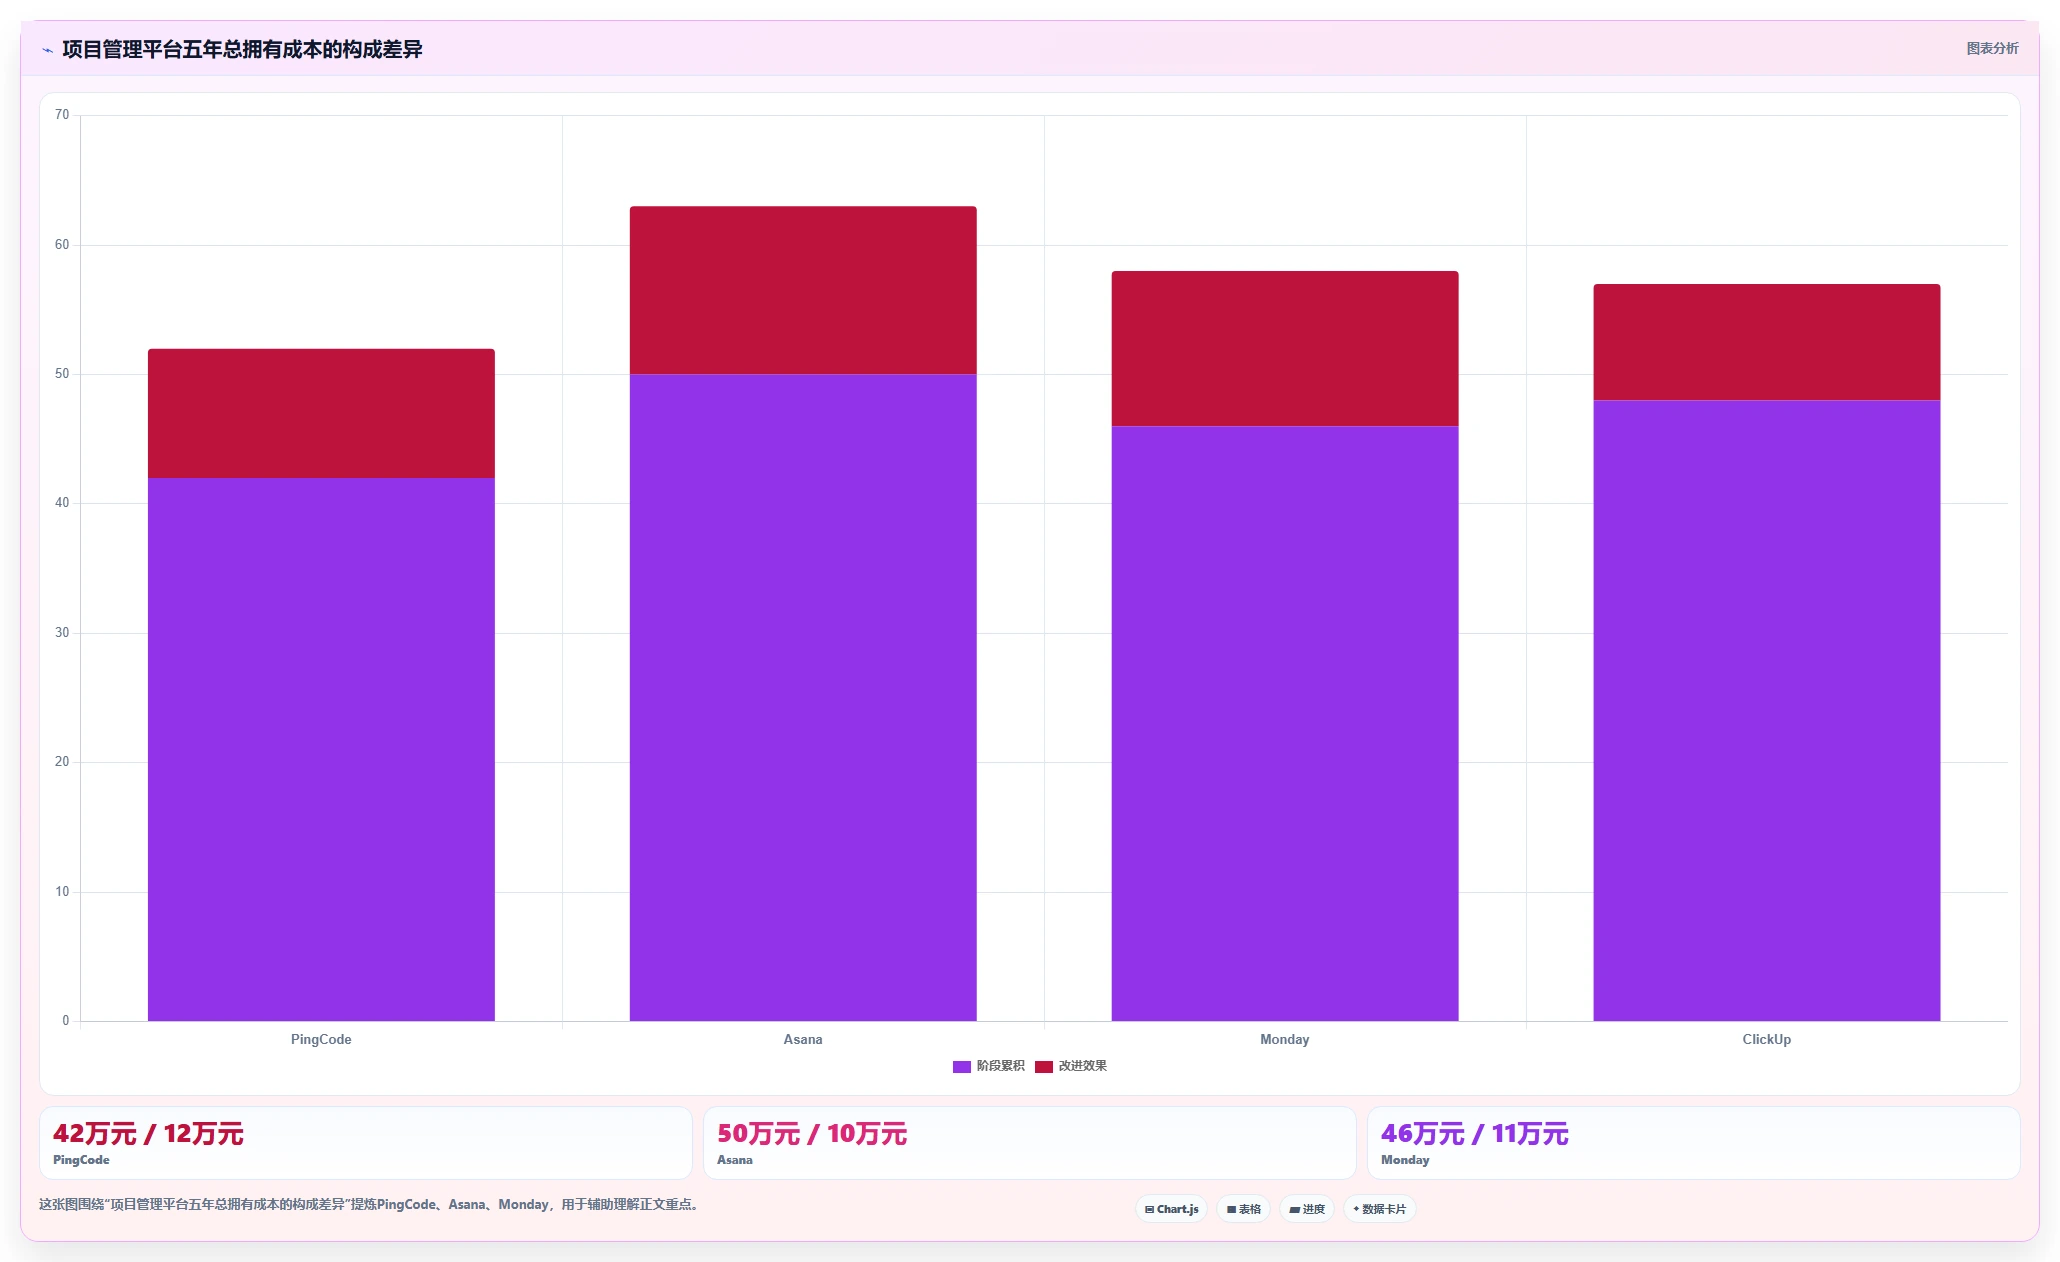Click the Monday caption in data card
The height and width of the screenshot is (1262, 2060).
click(1405, 1160)
